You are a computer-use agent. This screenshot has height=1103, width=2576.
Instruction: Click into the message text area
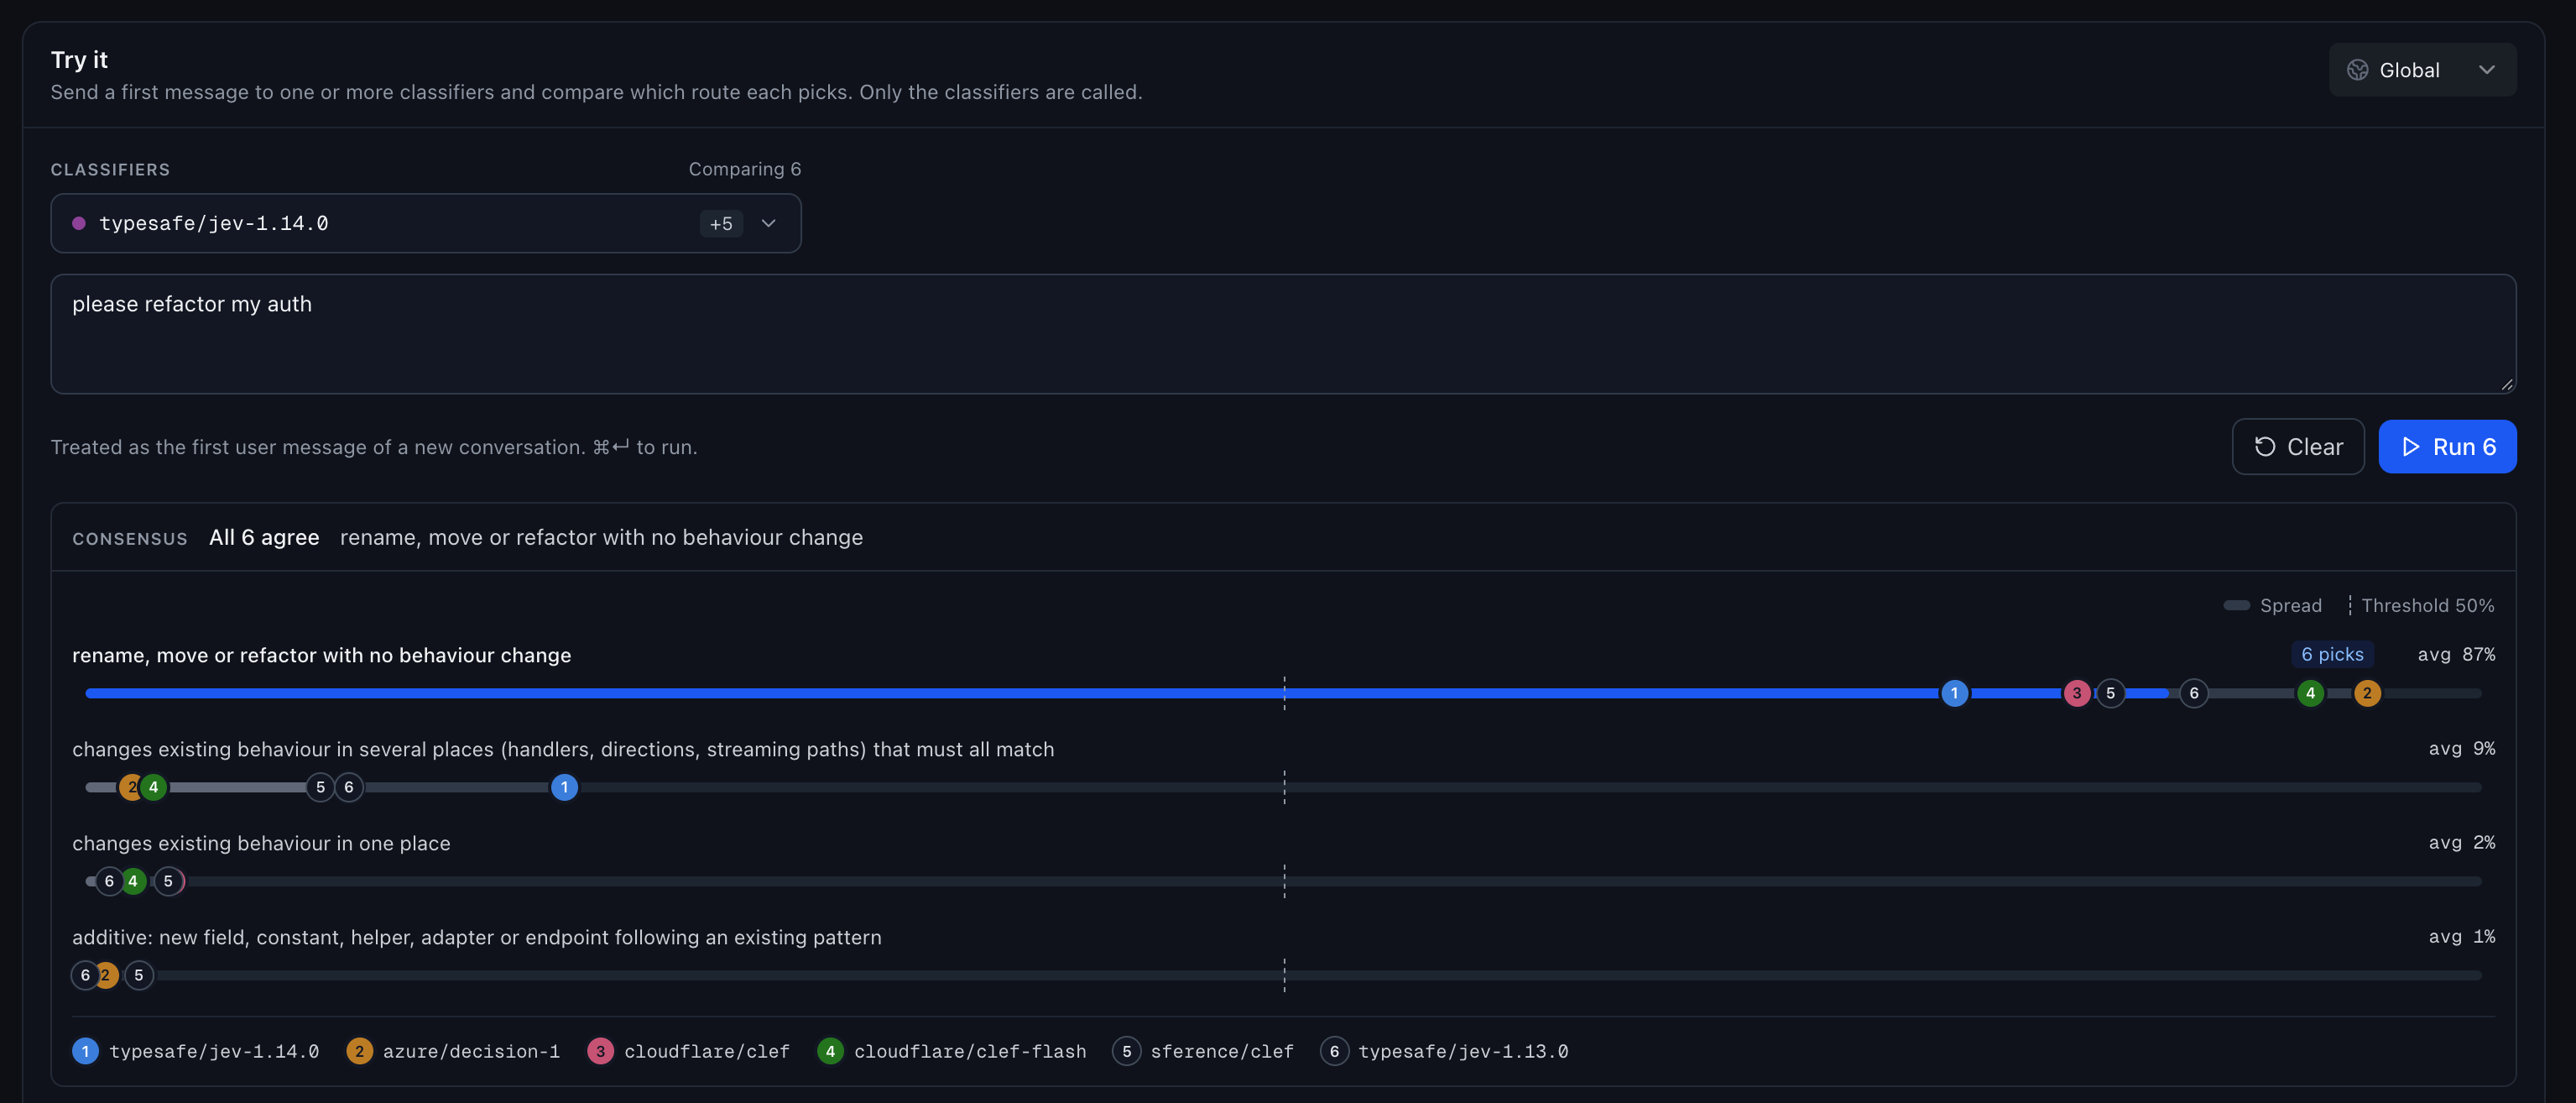pyautogui.click(x=1283, y=334)
